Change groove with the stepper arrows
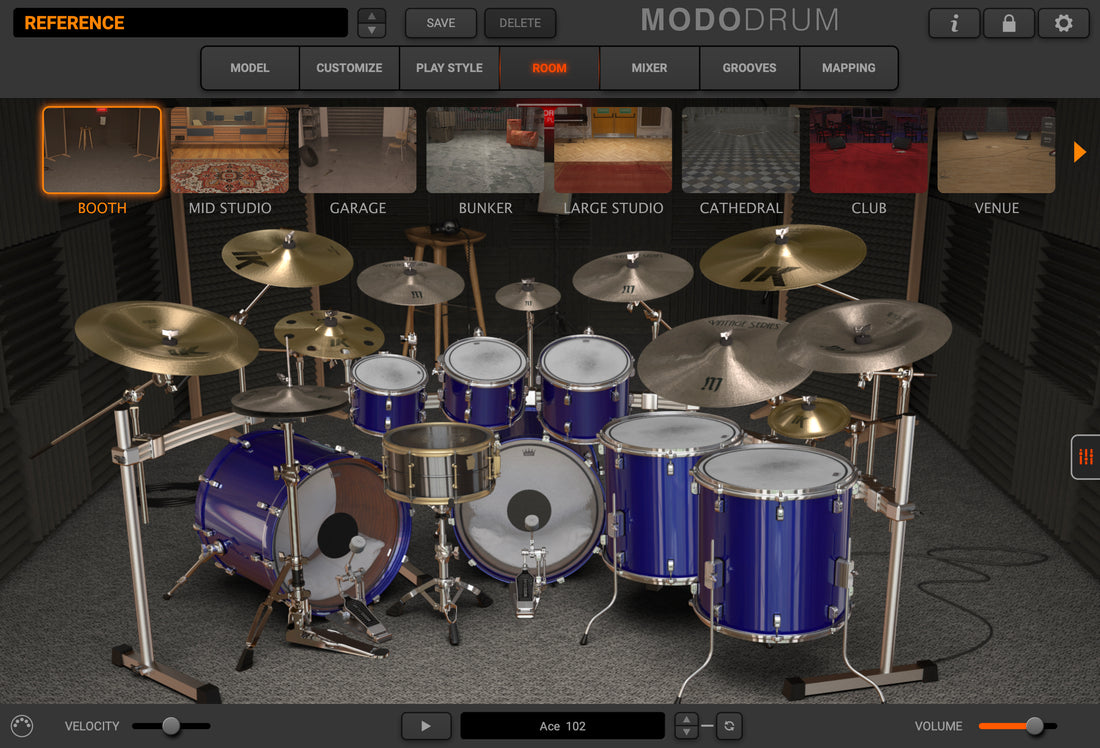Viewport: 1100px width, 748px height. [686, 726]
